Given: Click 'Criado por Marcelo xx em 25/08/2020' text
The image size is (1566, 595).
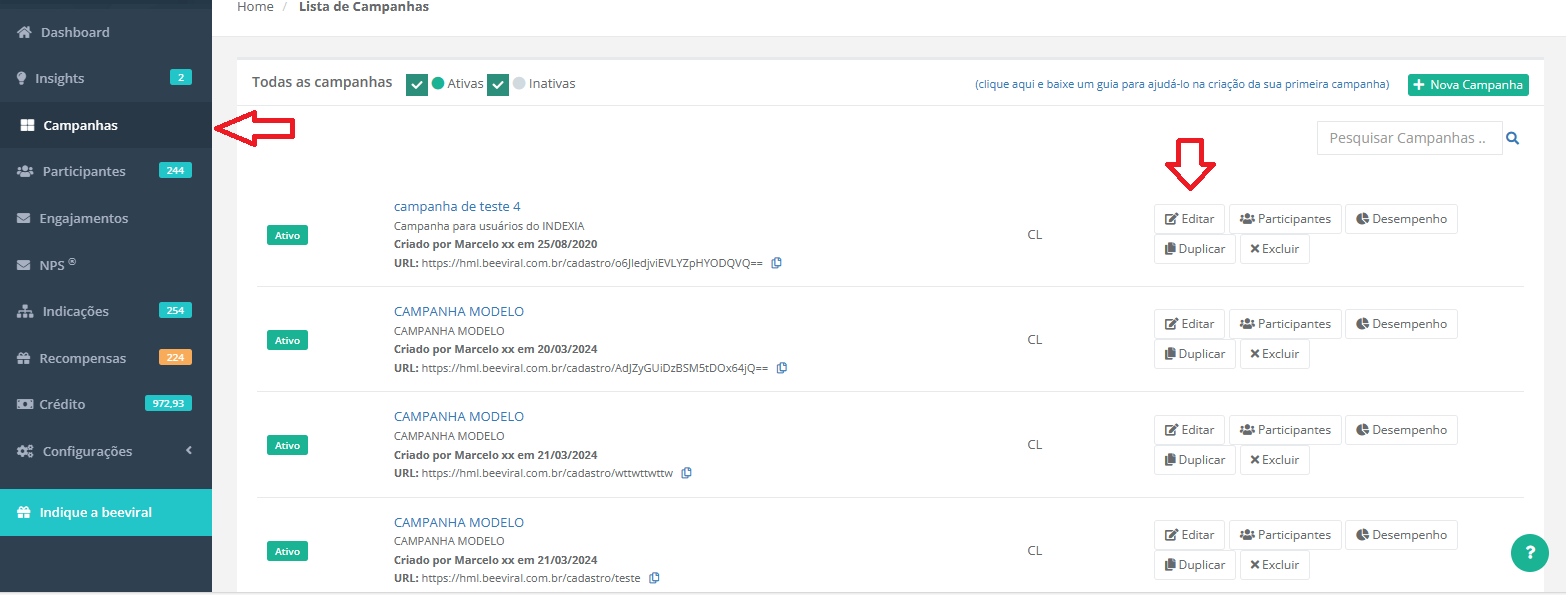Looking at the screenshot, I should click(x=496, y=244).
